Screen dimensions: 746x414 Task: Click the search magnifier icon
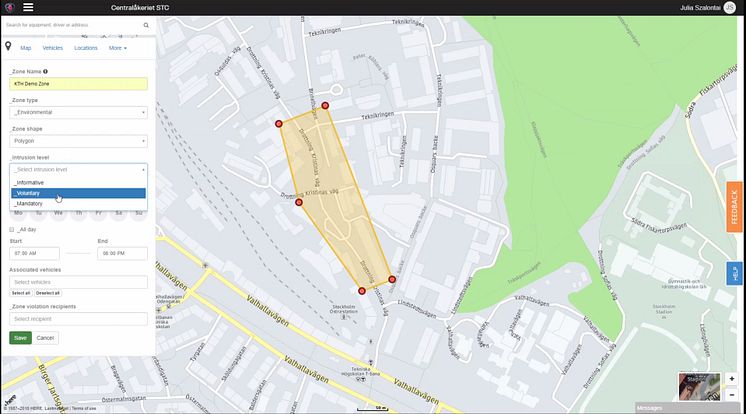tap(146, 25)
